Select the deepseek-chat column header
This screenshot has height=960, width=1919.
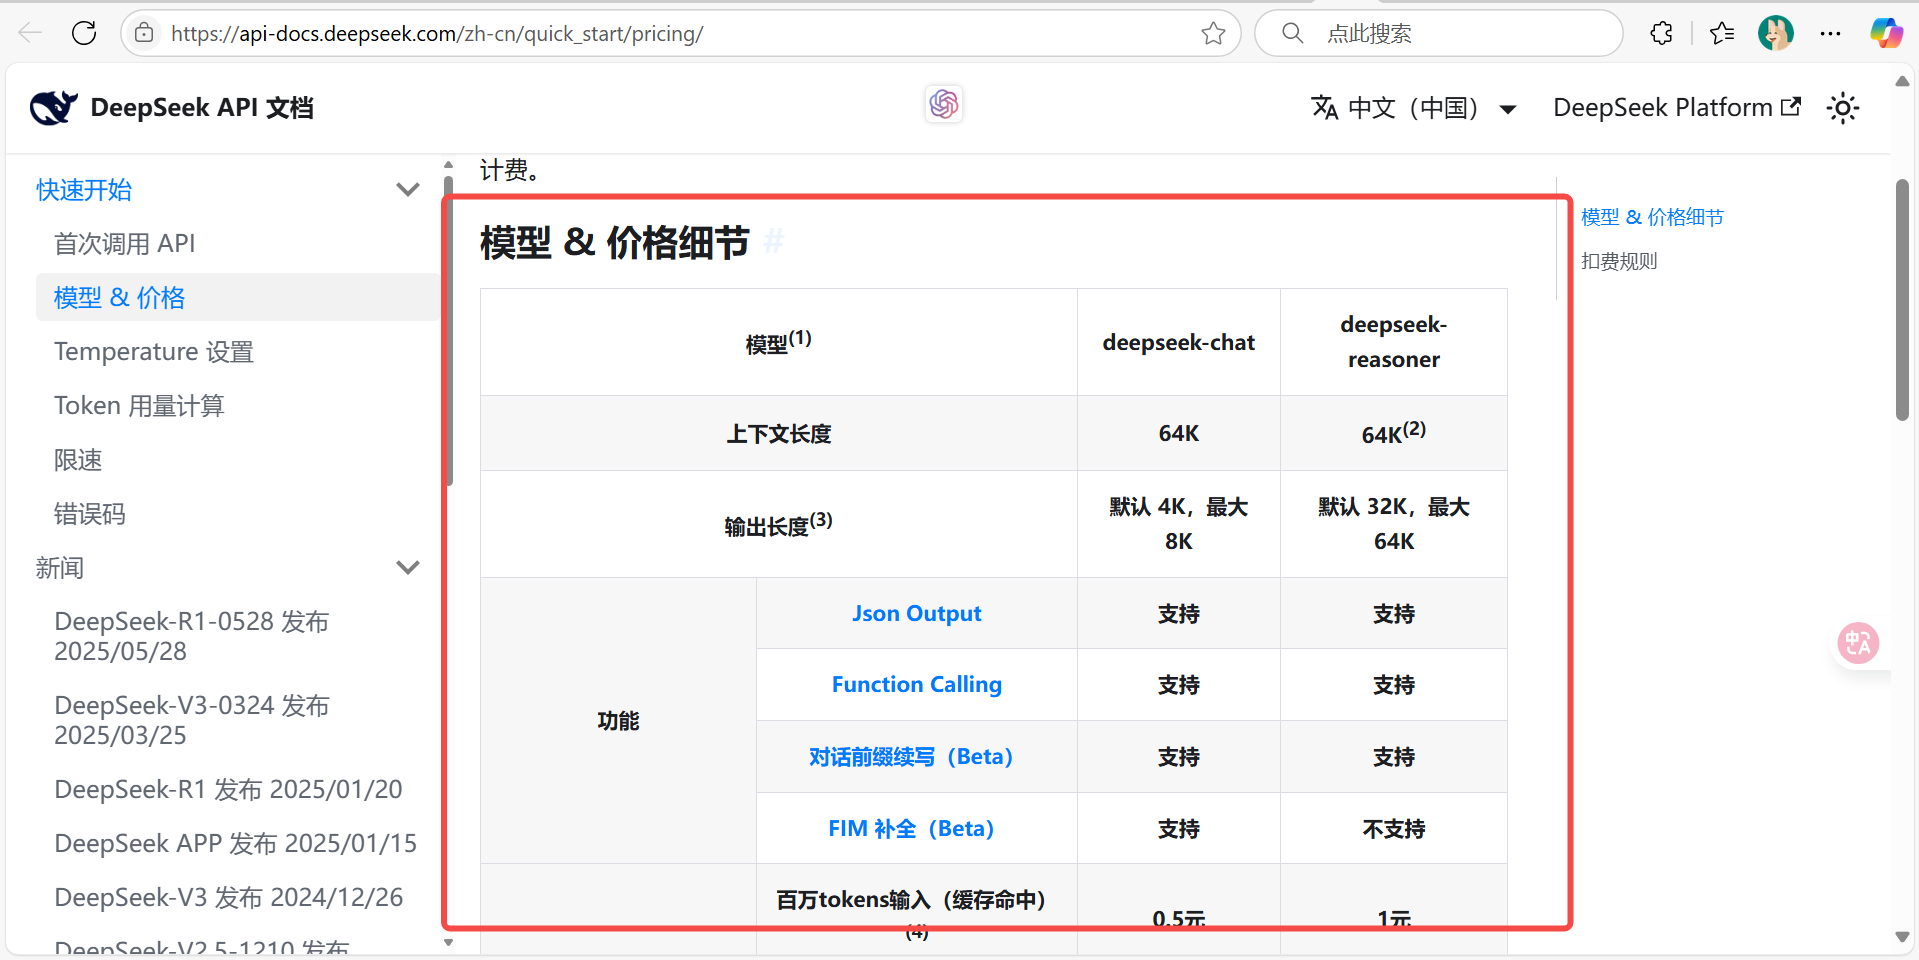[1178, 342]
